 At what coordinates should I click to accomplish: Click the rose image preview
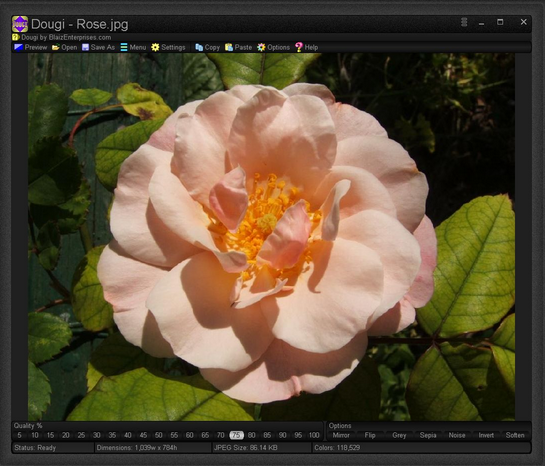coord(271,237)
